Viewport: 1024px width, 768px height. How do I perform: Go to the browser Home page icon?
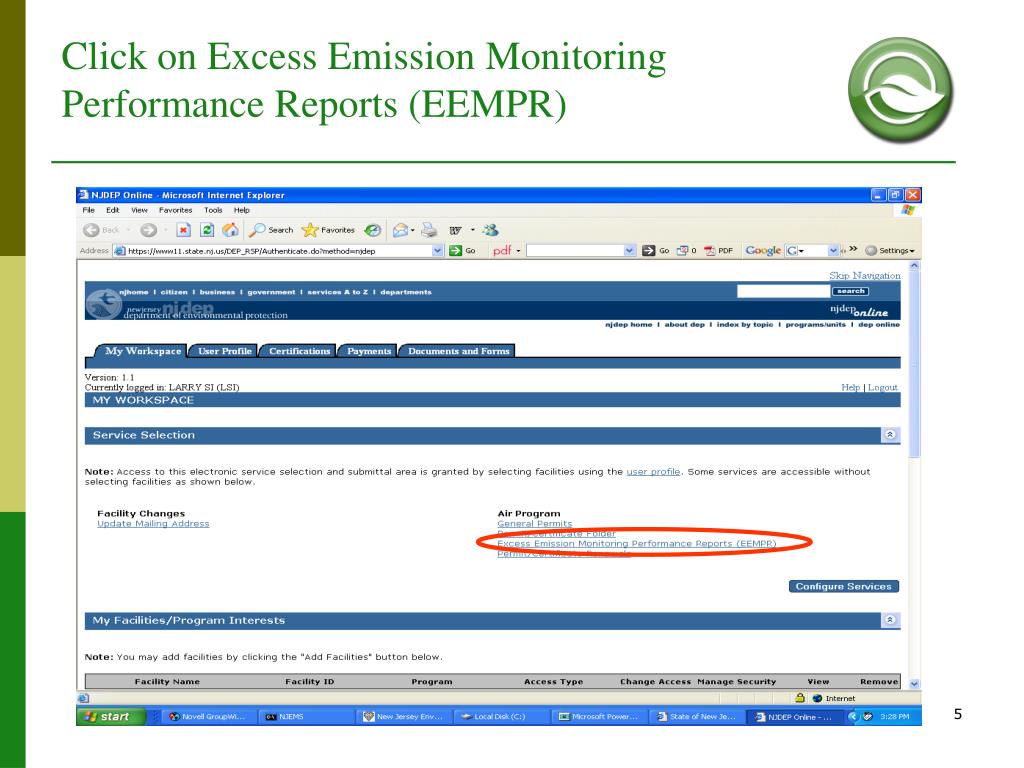pyautogui.click(x=230, y=230)
